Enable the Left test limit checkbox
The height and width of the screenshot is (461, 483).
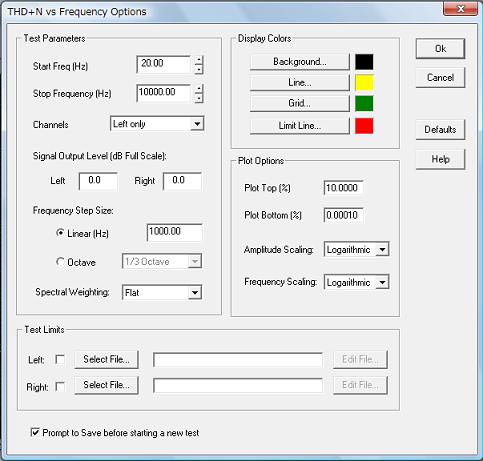point(60,359)
